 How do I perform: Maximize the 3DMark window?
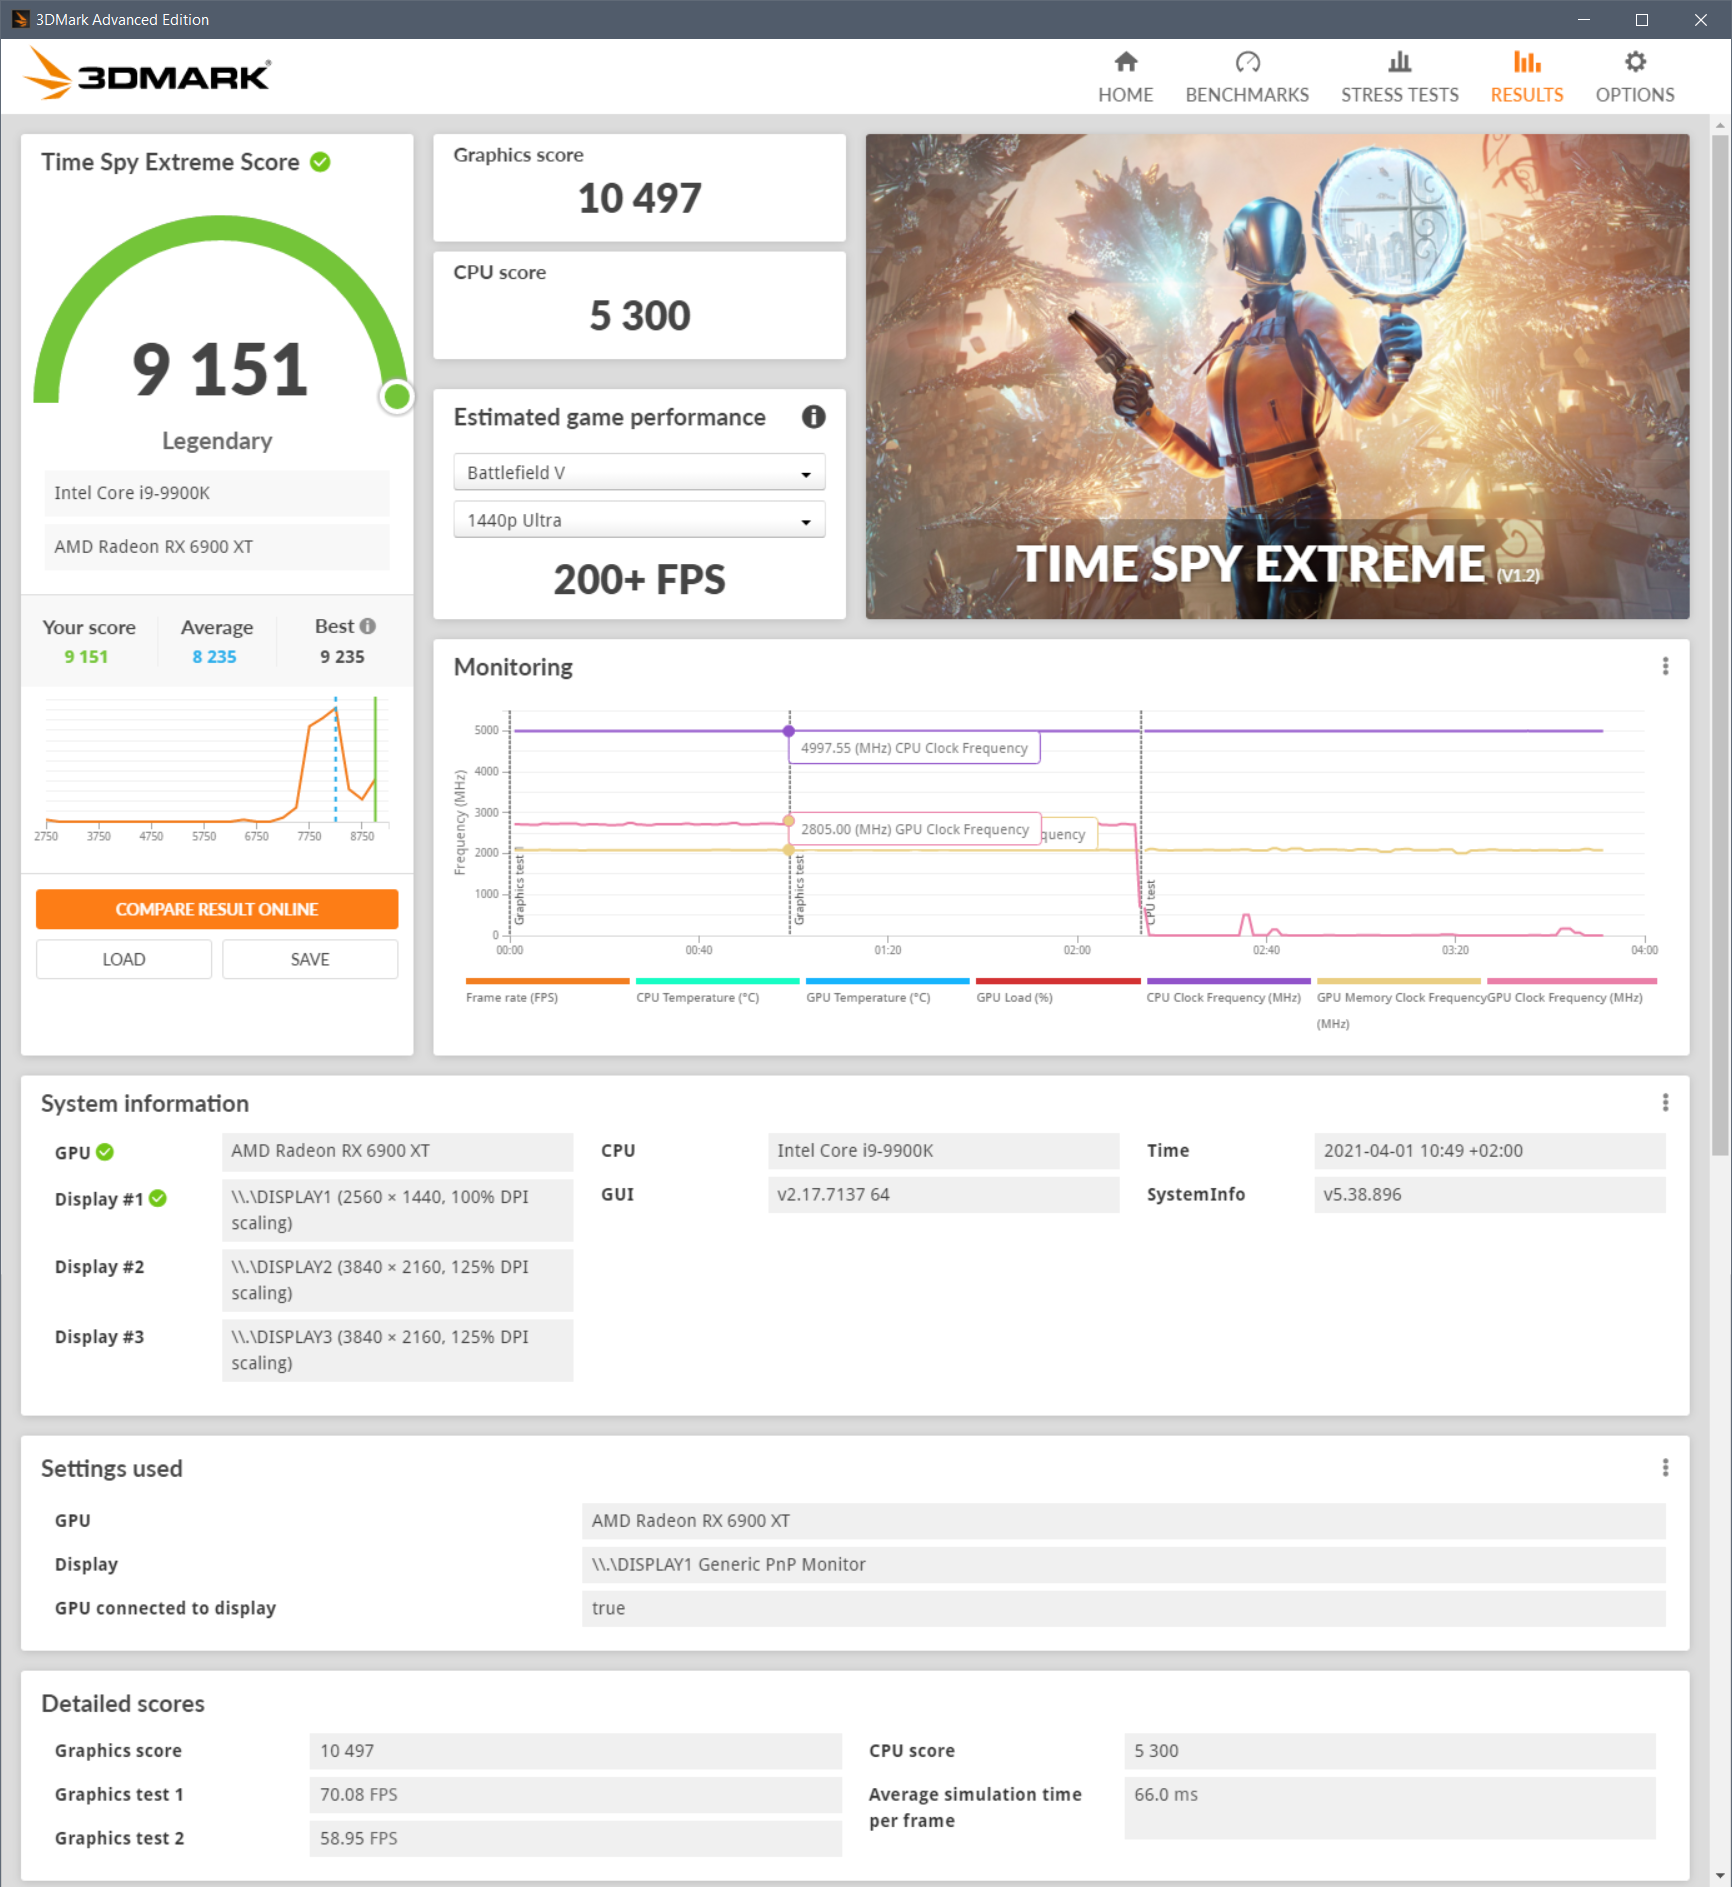pyautogui.click(x=1641, y=19)
